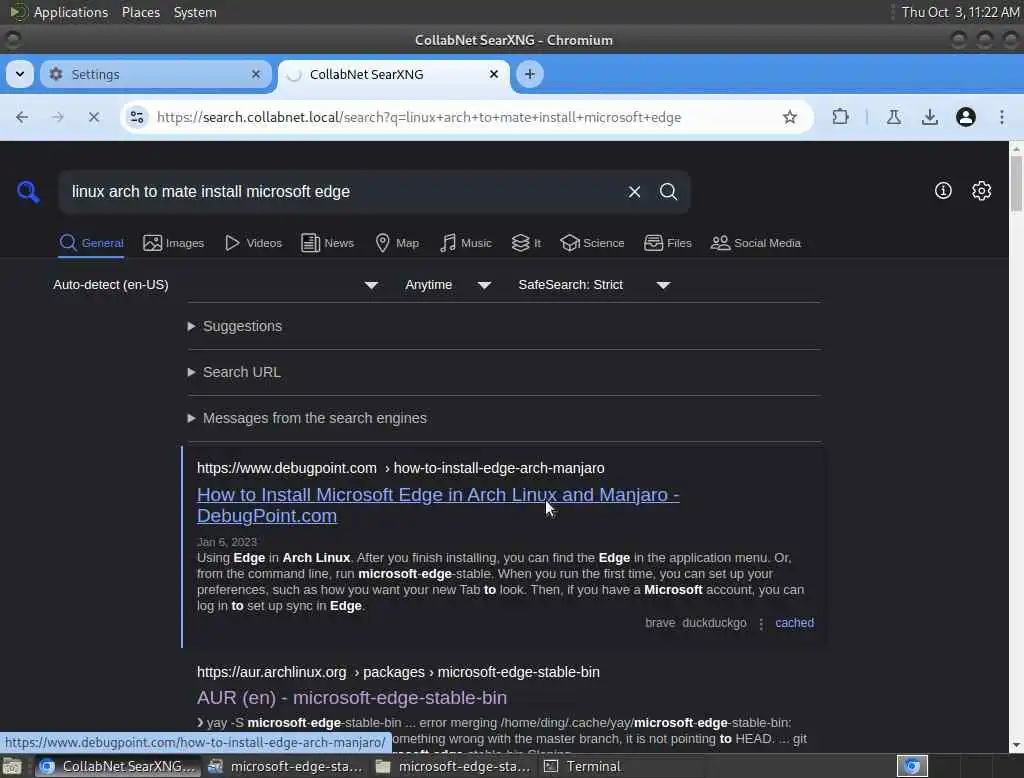Close the CollabNet SearXNG tab

(494, 74)
